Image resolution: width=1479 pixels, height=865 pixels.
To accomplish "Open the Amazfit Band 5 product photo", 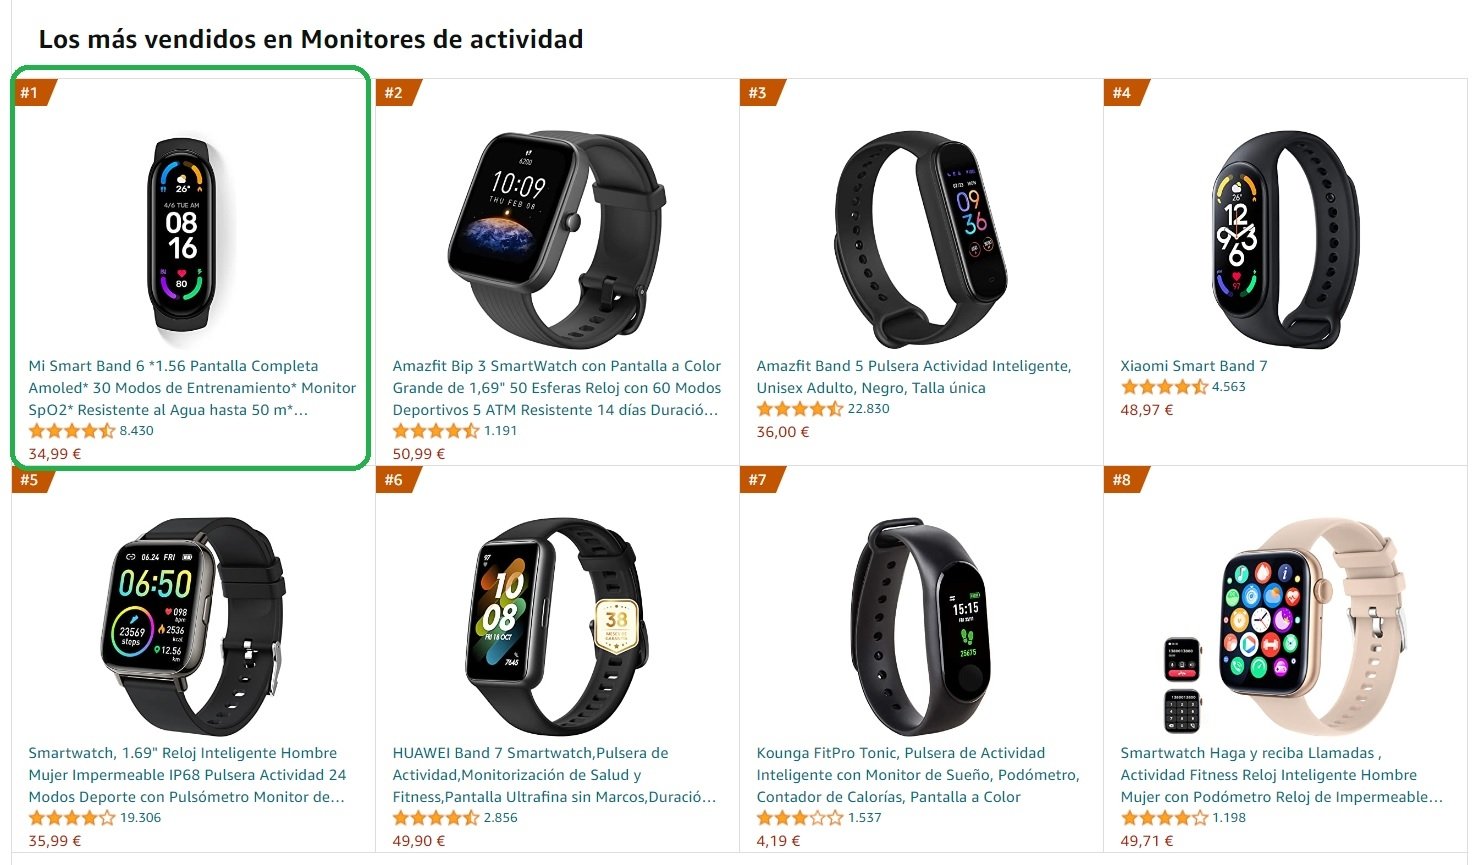I will [x=921, y=238].
